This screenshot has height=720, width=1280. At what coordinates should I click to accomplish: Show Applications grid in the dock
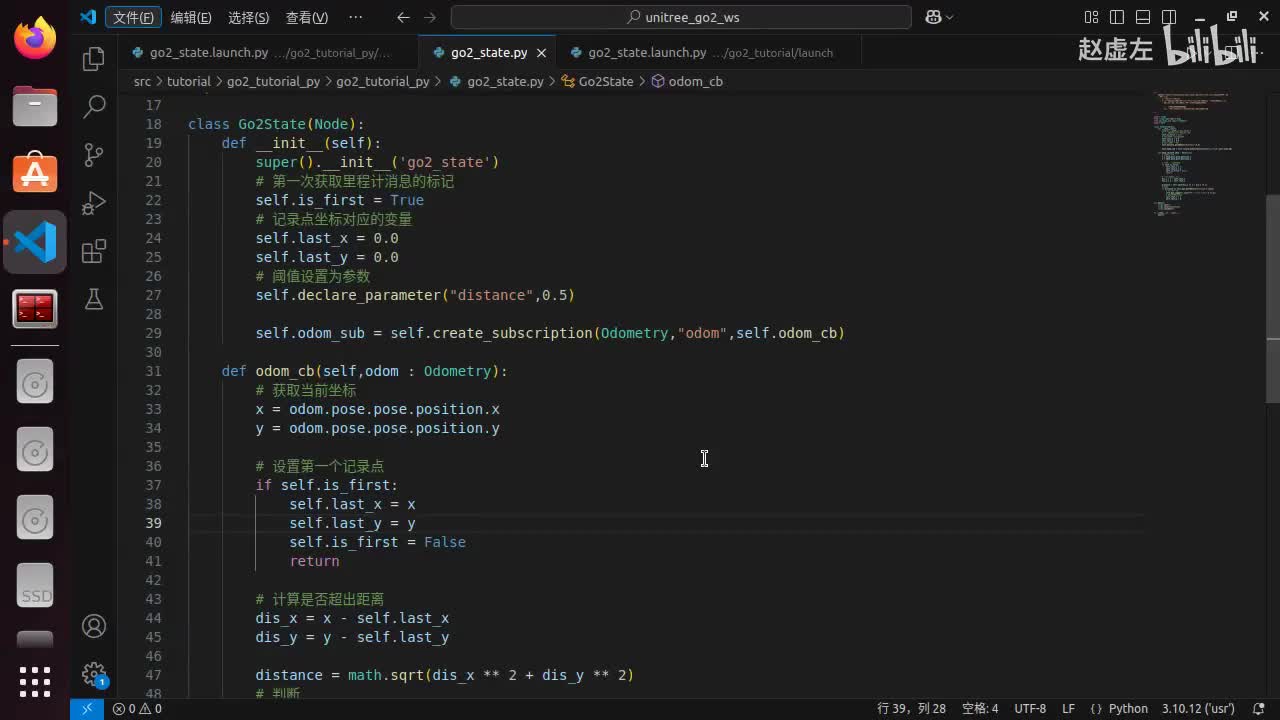(x=35, y=681)
